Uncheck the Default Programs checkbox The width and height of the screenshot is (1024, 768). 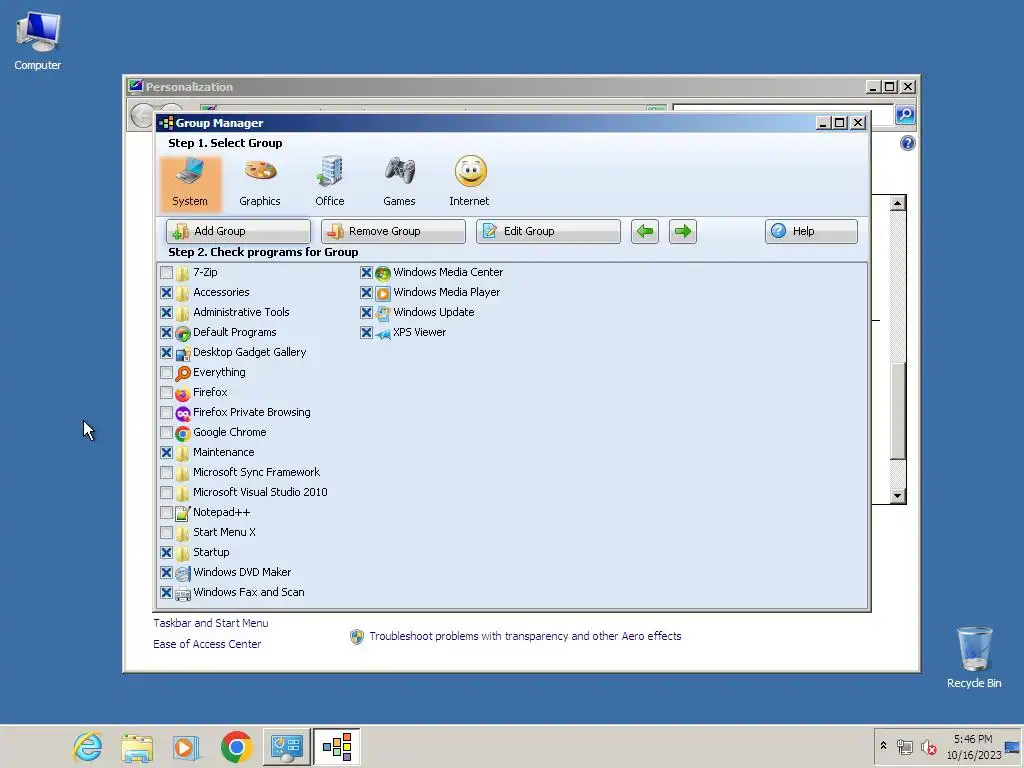[167, 332]
